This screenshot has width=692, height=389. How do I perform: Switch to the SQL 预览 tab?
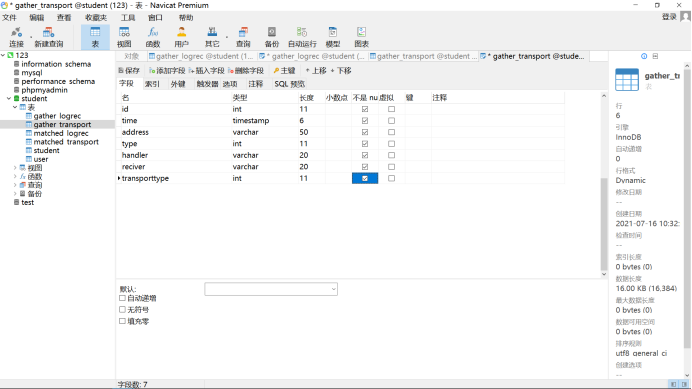pos(290,84)
